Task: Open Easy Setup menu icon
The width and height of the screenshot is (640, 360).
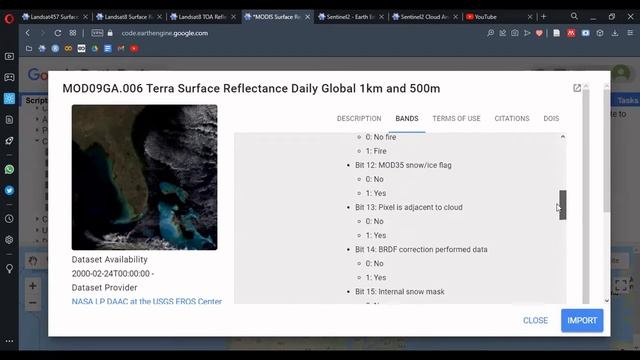Action: [x=630, y=33]
